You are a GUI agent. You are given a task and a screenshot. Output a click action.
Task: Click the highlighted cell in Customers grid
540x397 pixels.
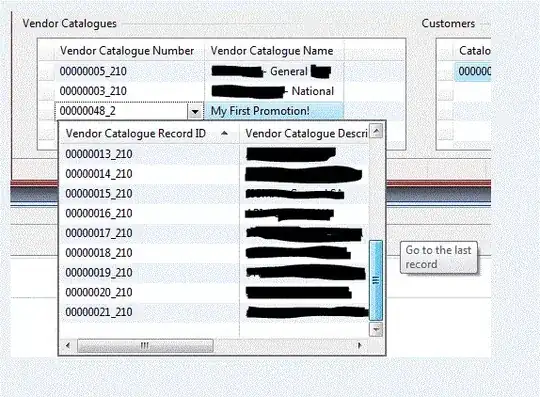(x=472, y=72)
